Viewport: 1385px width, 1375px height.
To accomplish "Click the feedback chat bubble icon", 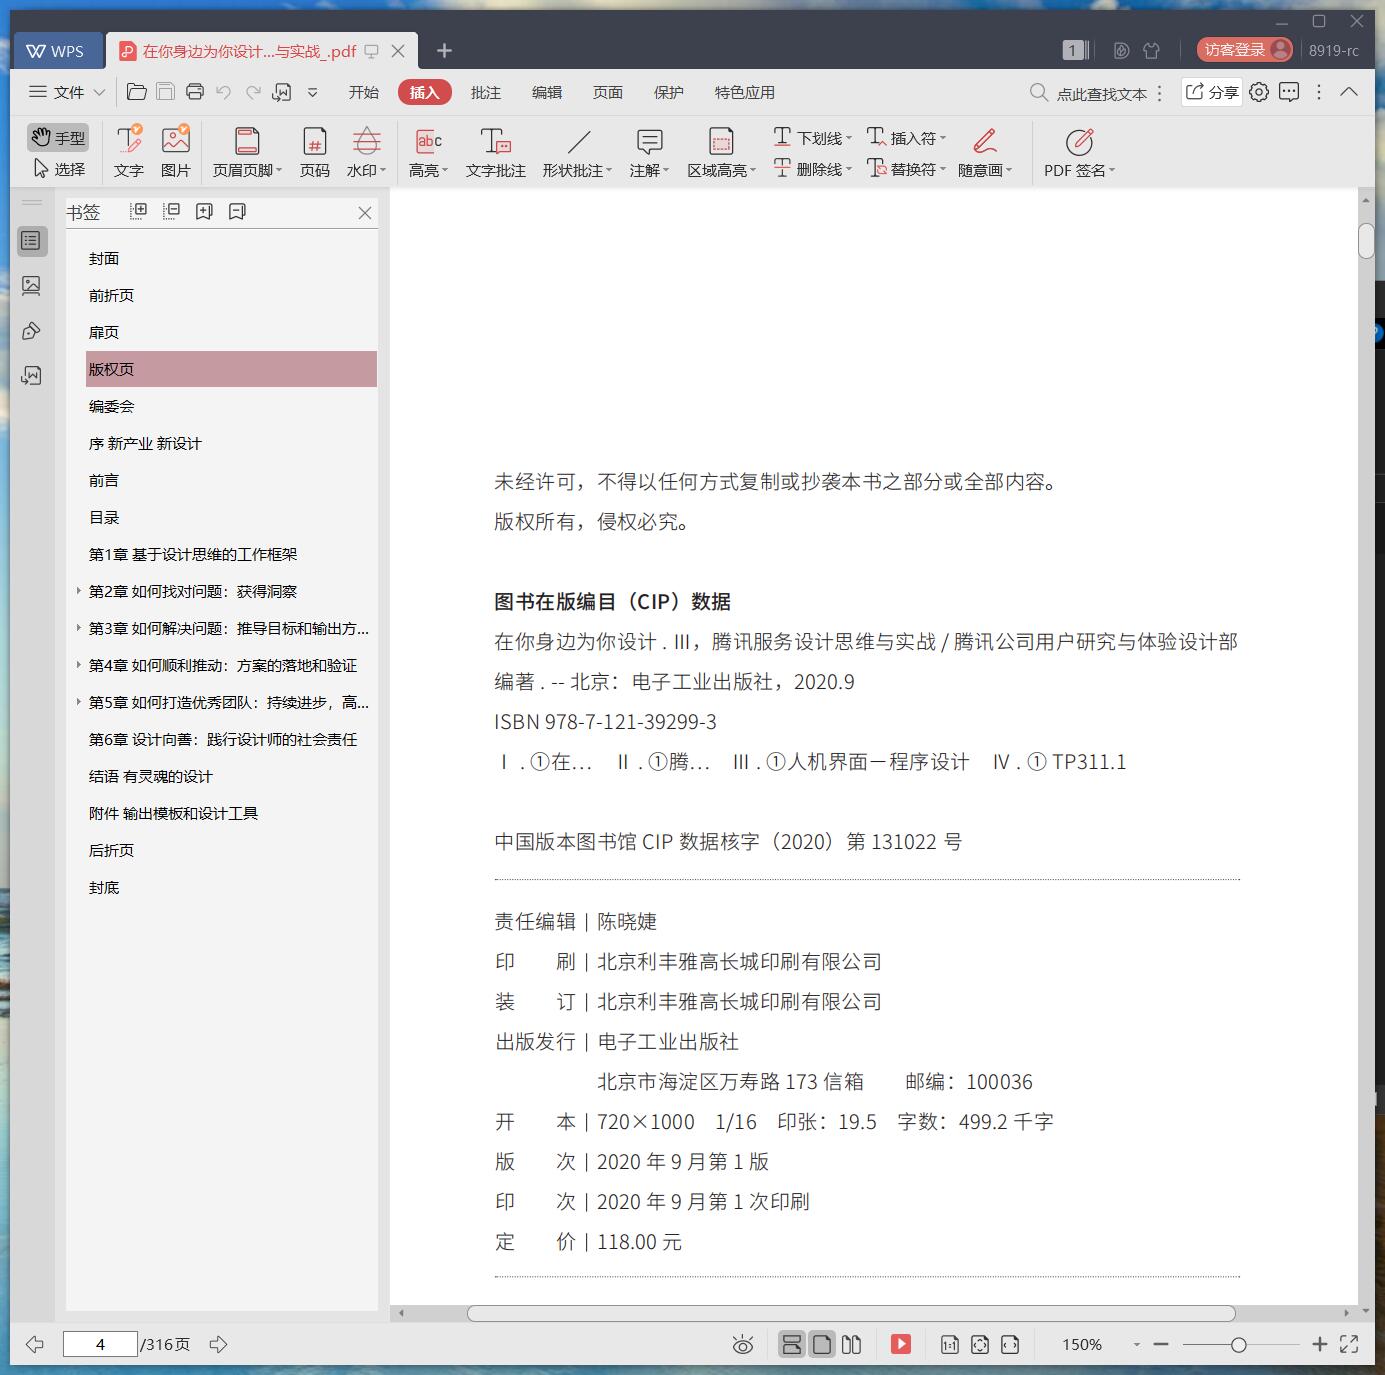I will pos(1289,92).
